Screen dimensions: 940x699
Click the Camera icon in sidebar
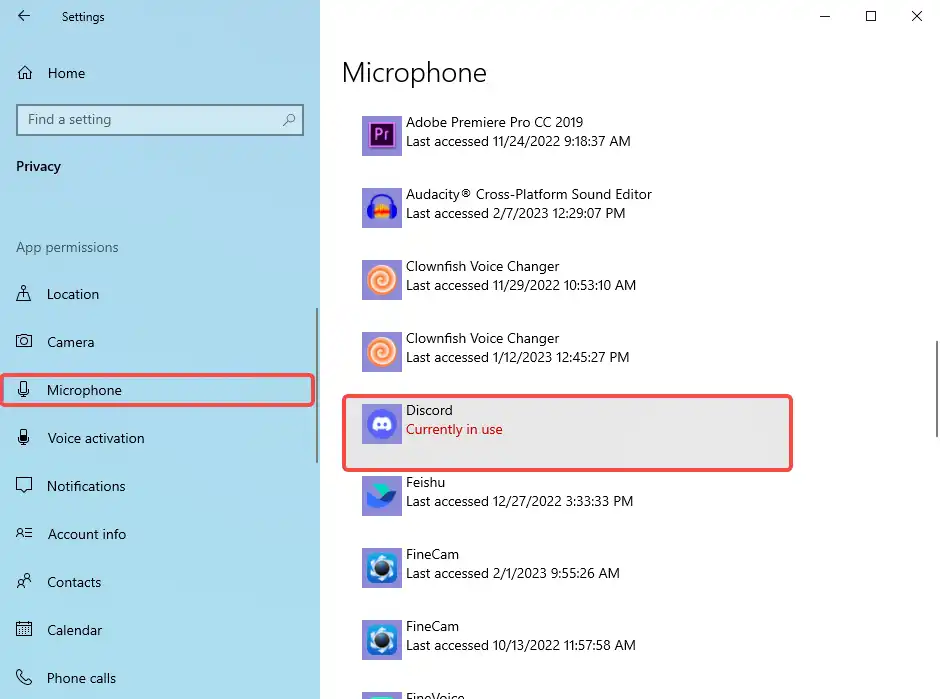tap(24, 342)
